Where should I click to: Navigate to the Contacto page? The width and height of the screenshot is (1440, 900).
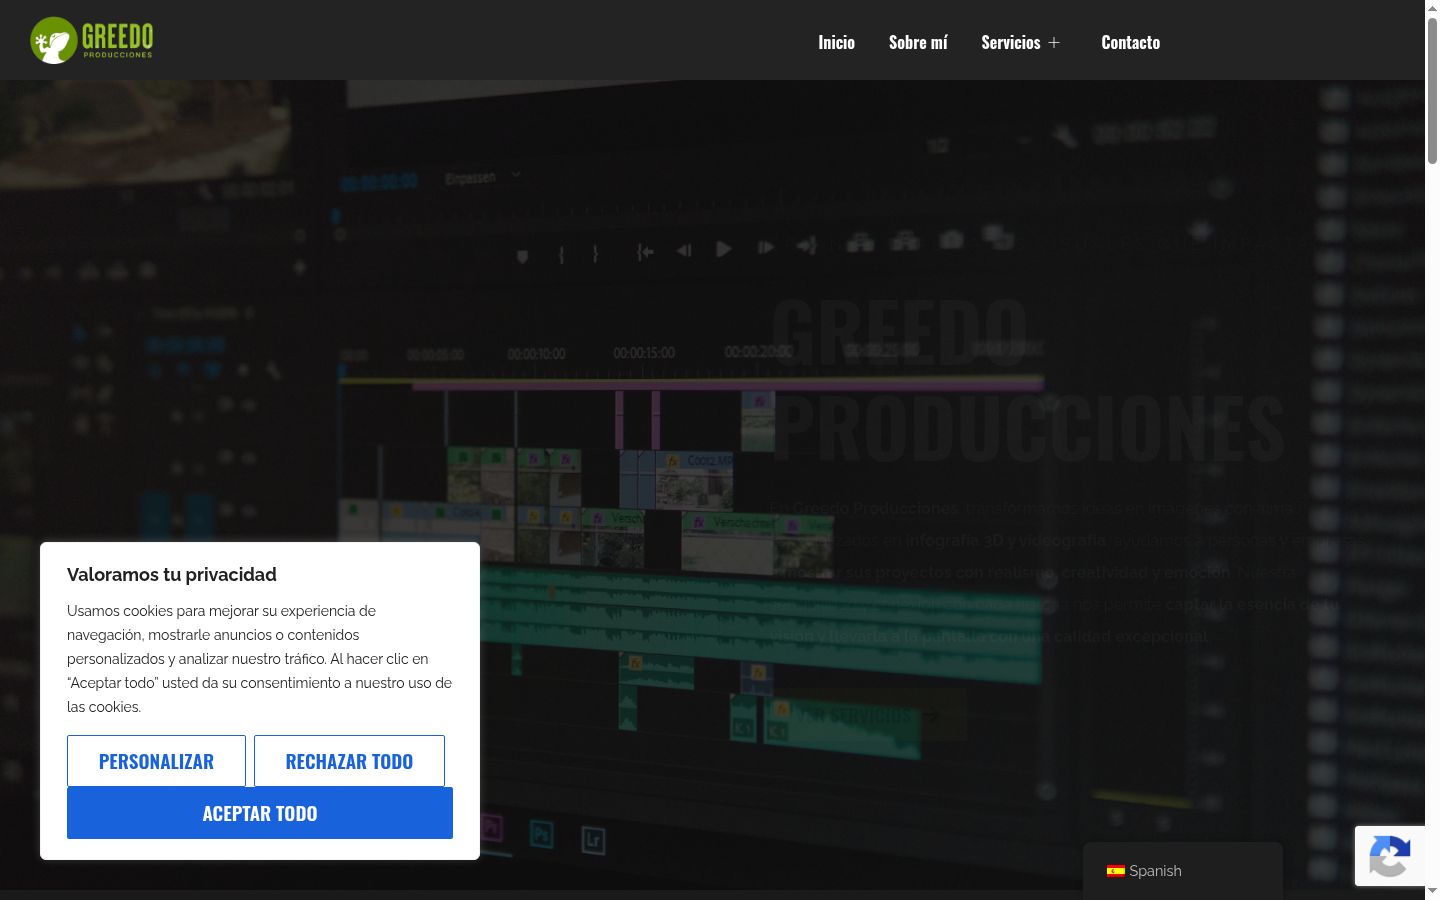pos(1130,42)
